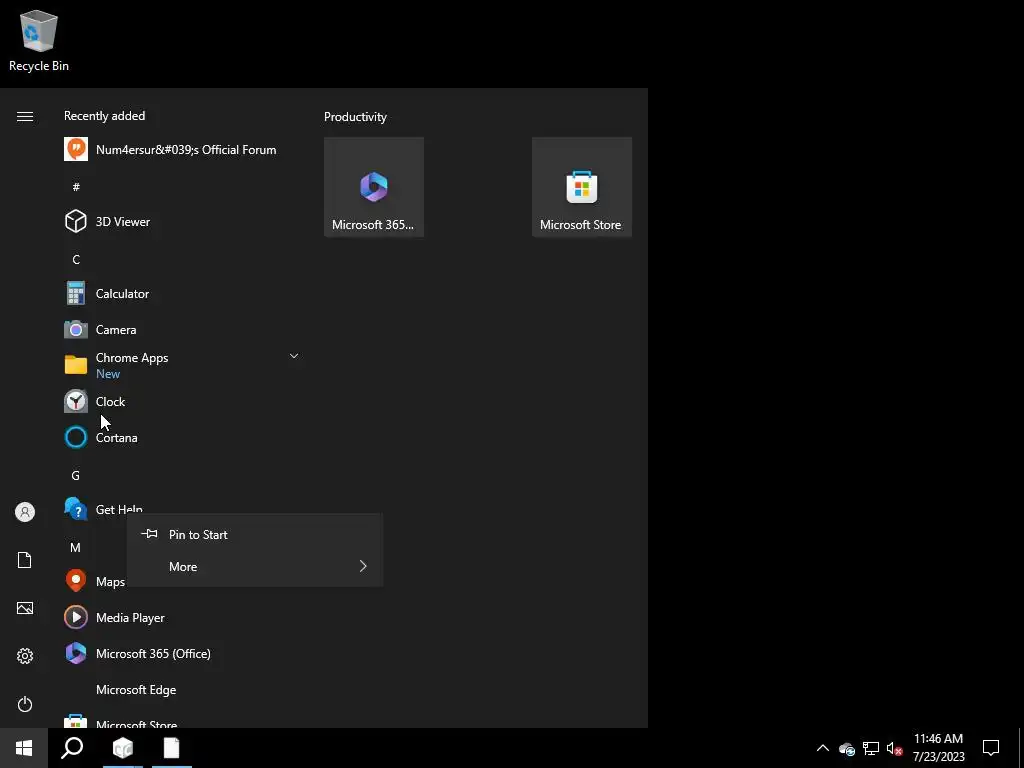Open Microsoft Edge from app list

point(135,689)
